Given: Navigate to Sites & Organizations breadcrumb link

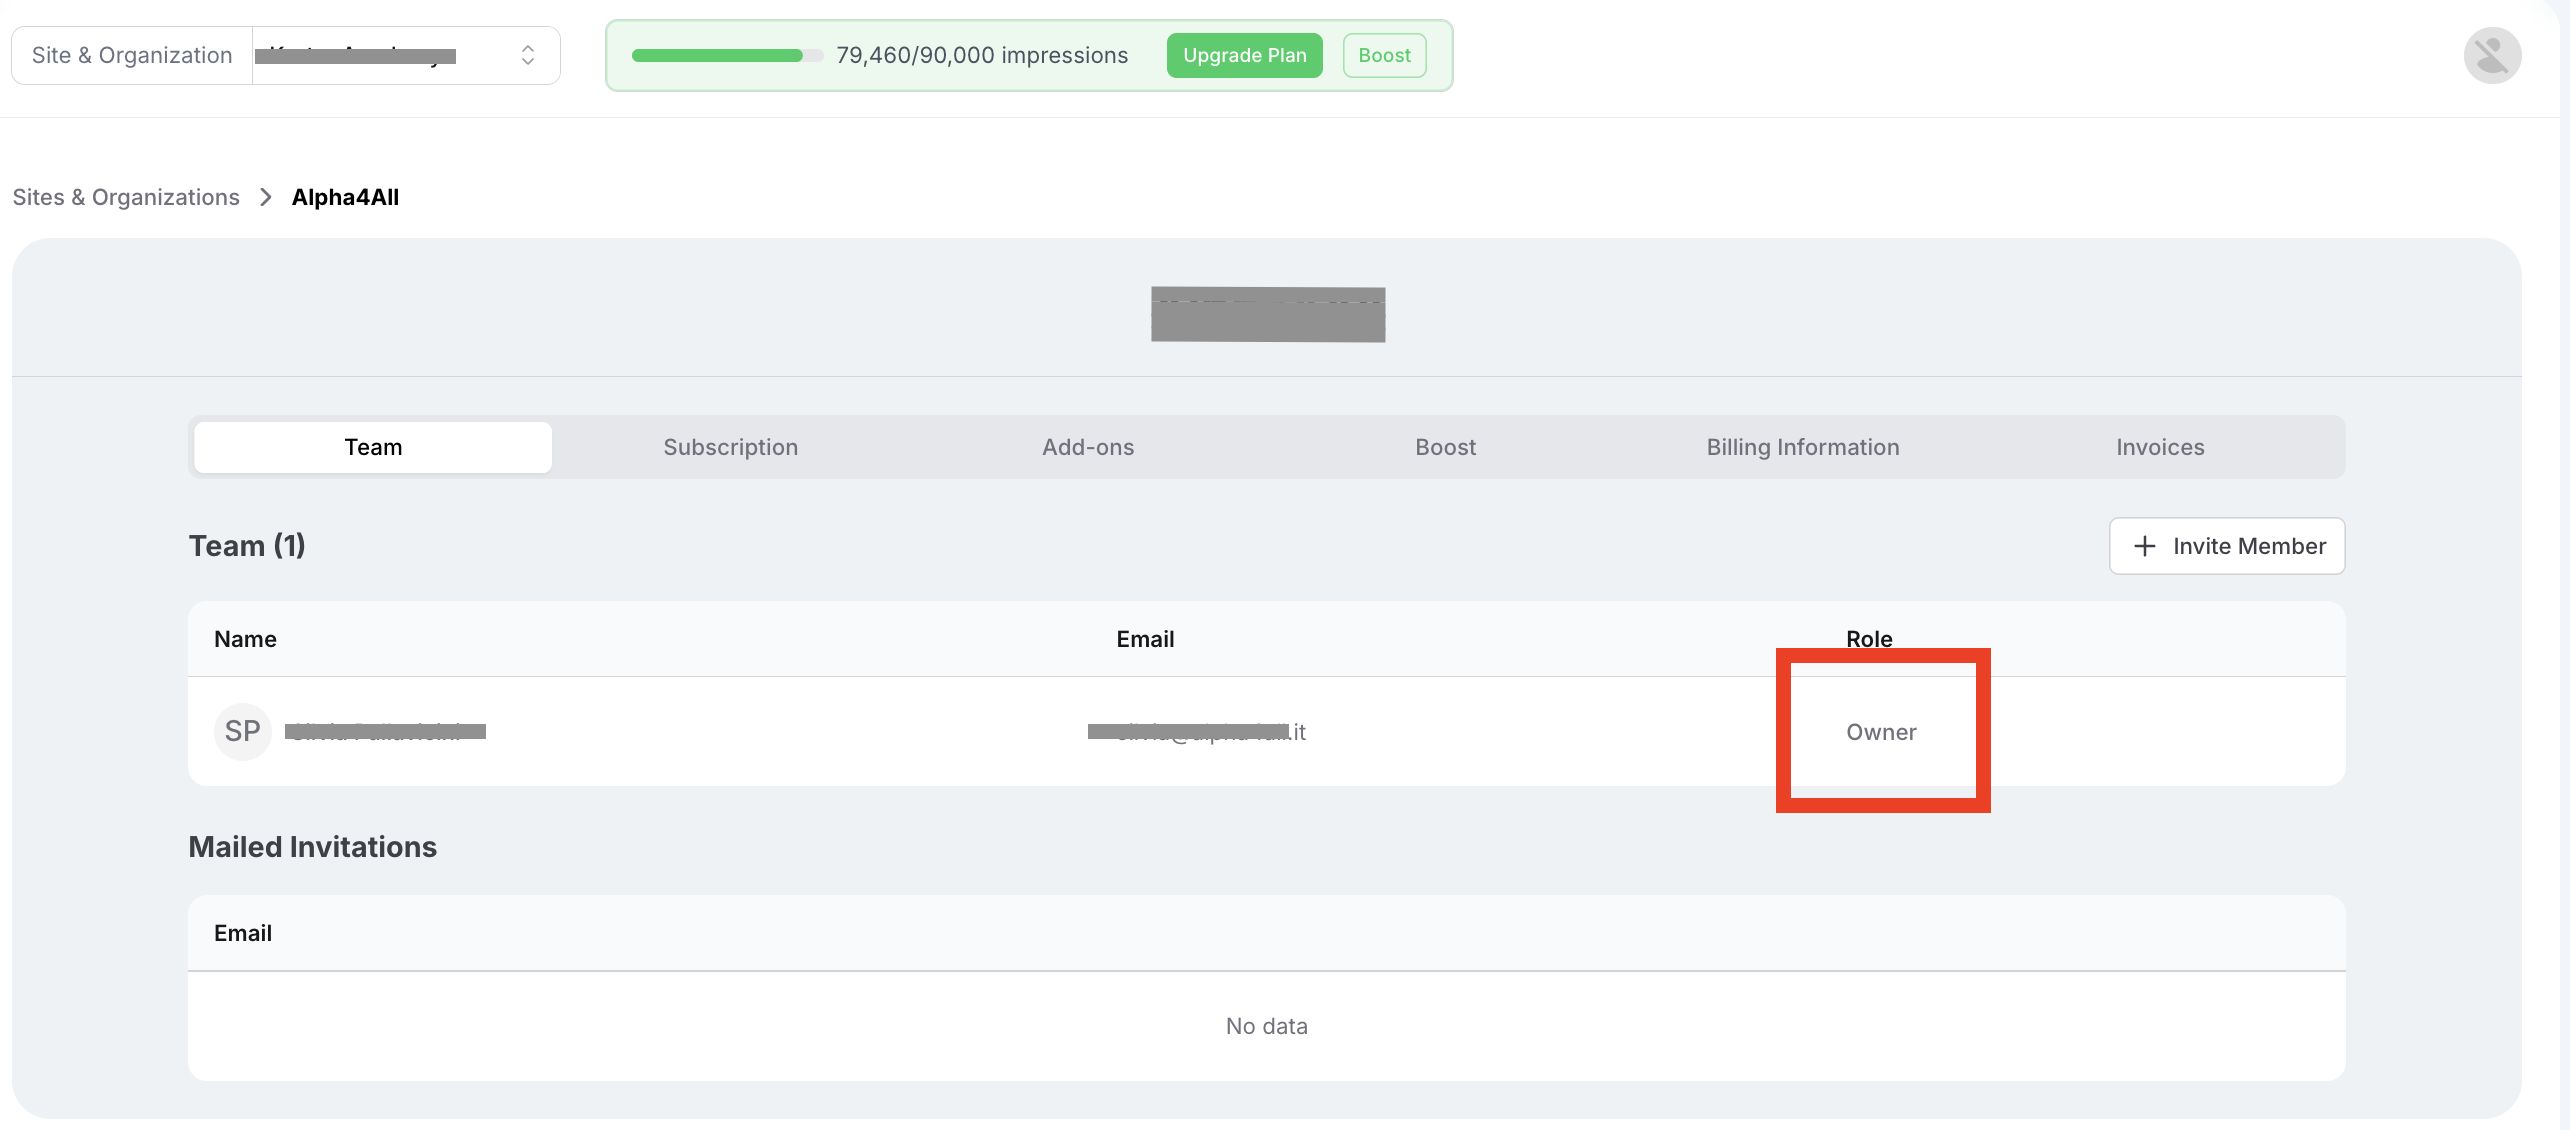Looking at the screenshot, I should click(x=126, y=197).
